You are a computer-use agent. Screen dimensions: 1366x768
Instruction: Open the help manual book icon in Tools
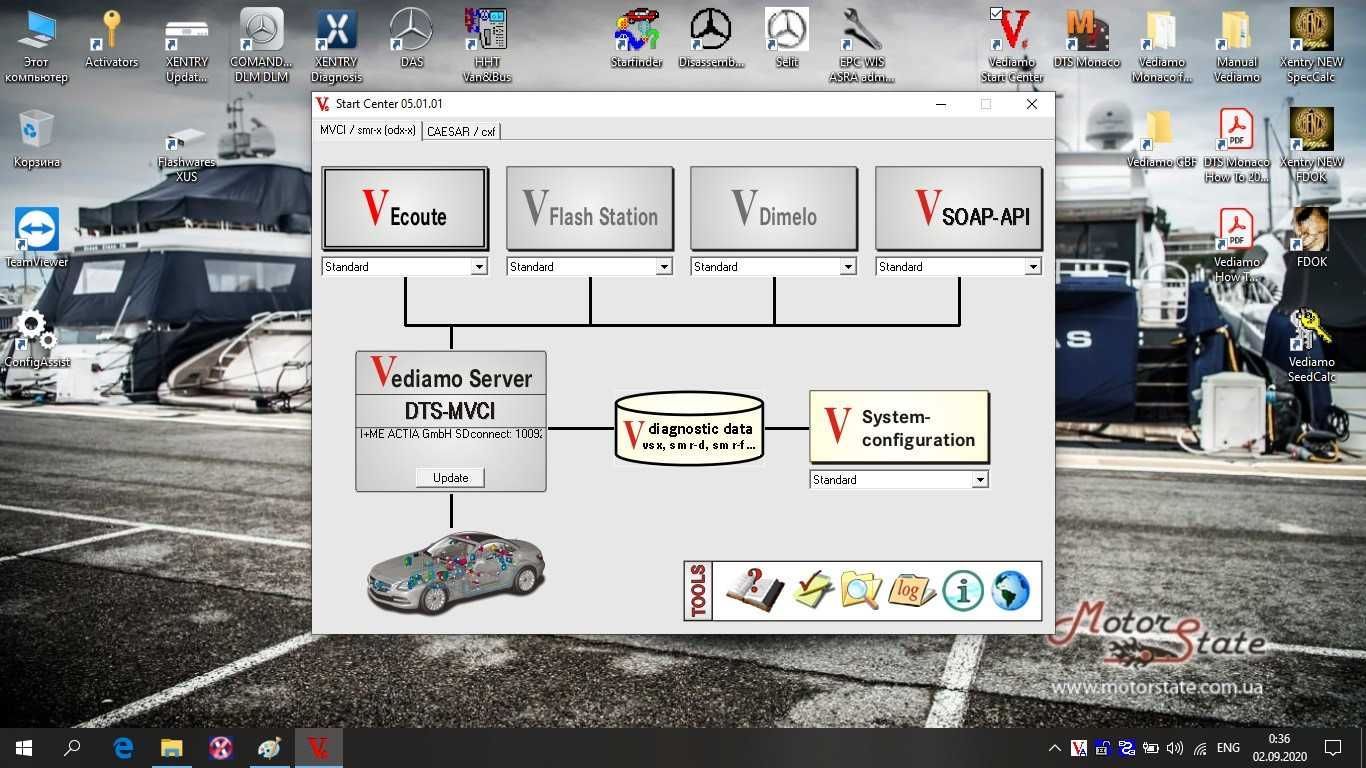tap(755, 590)
